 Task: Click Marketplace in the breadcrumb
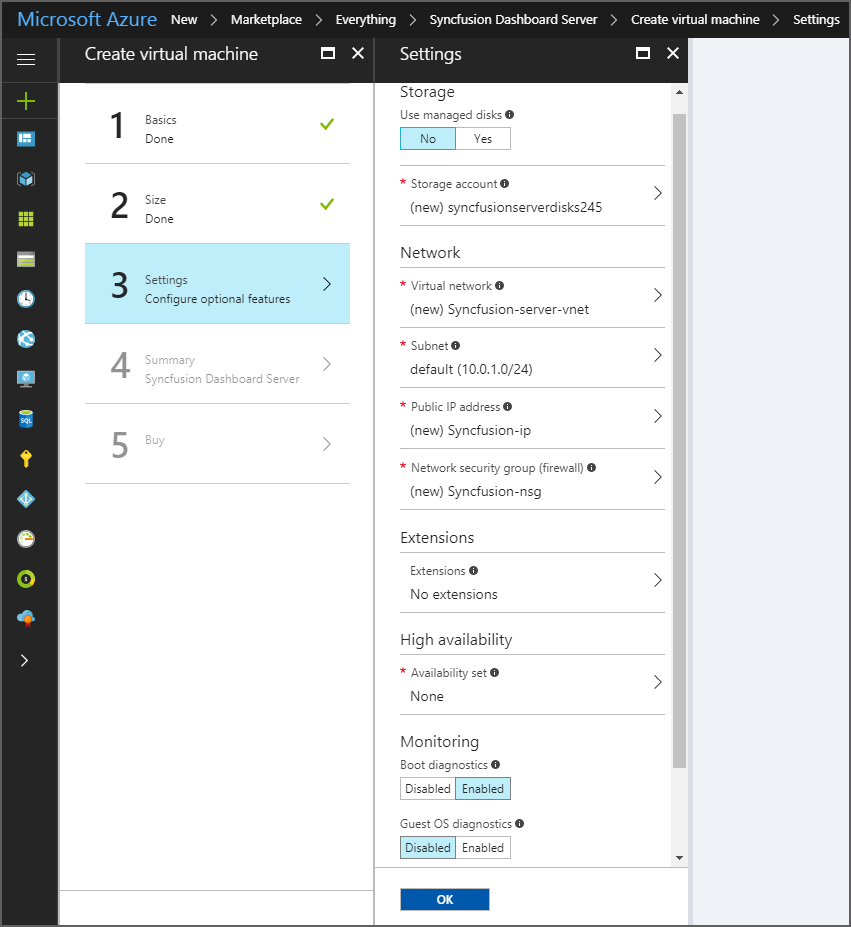tap(266, 20)
